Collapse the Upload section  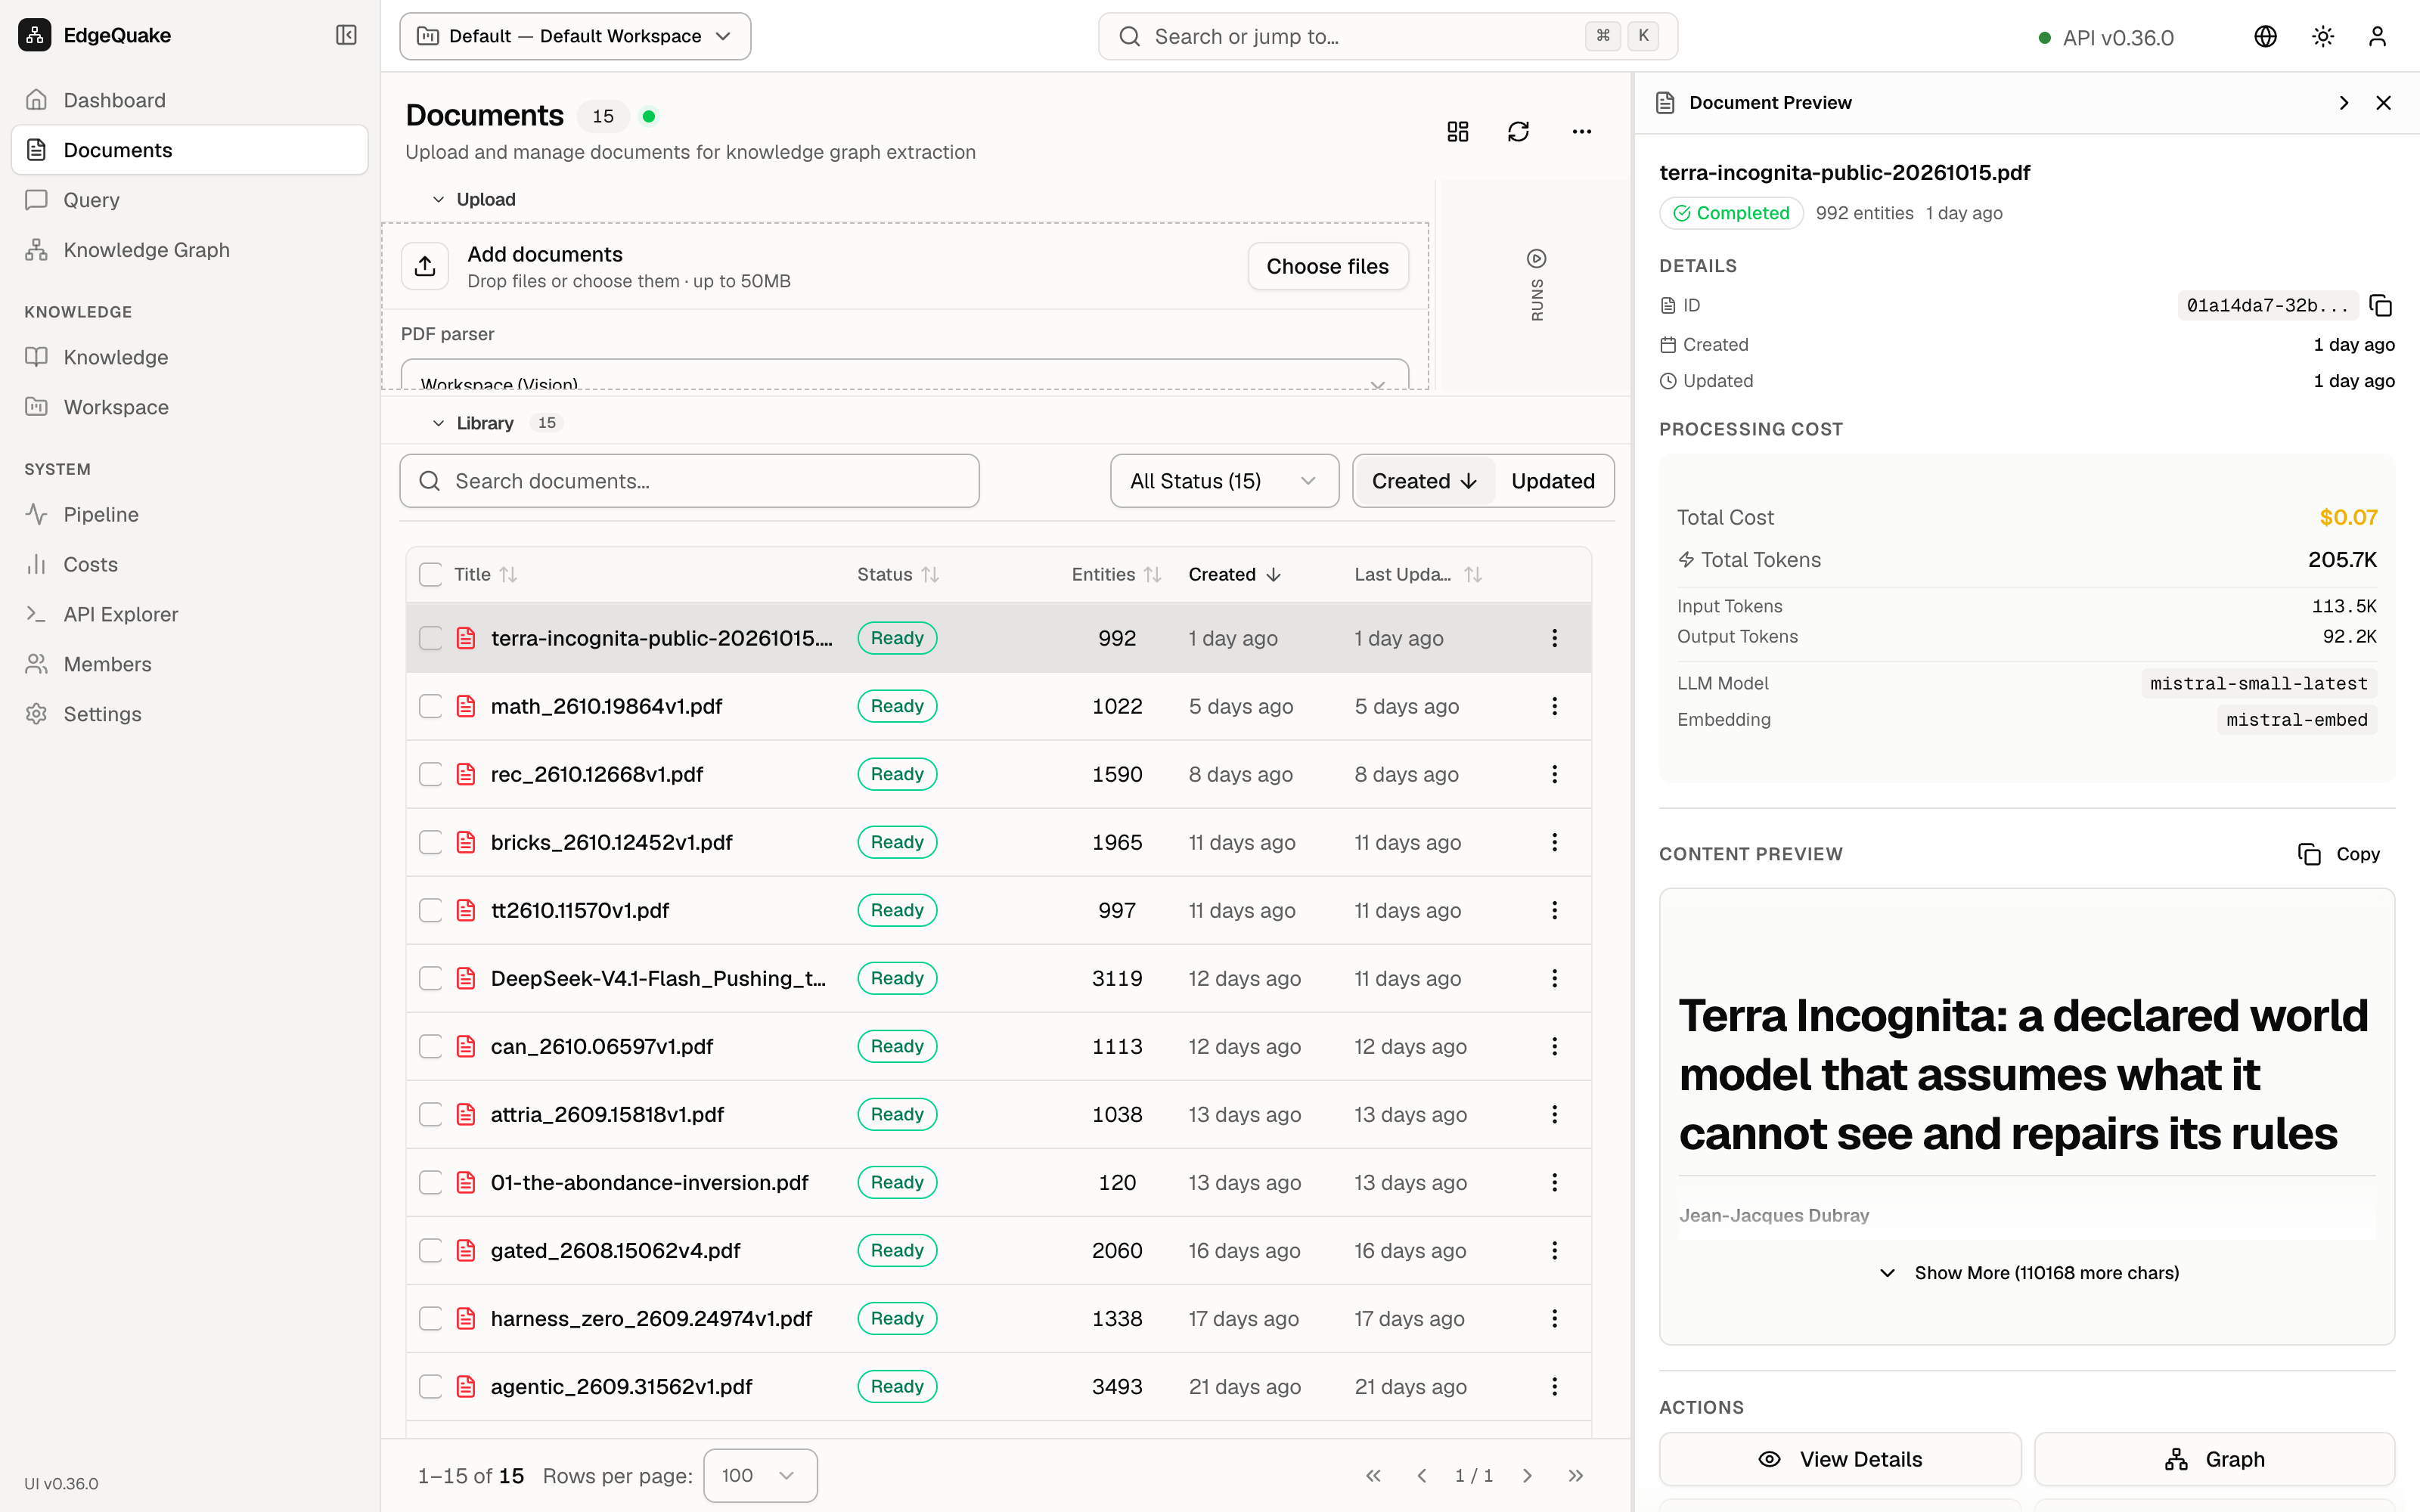tap(474, 199)
